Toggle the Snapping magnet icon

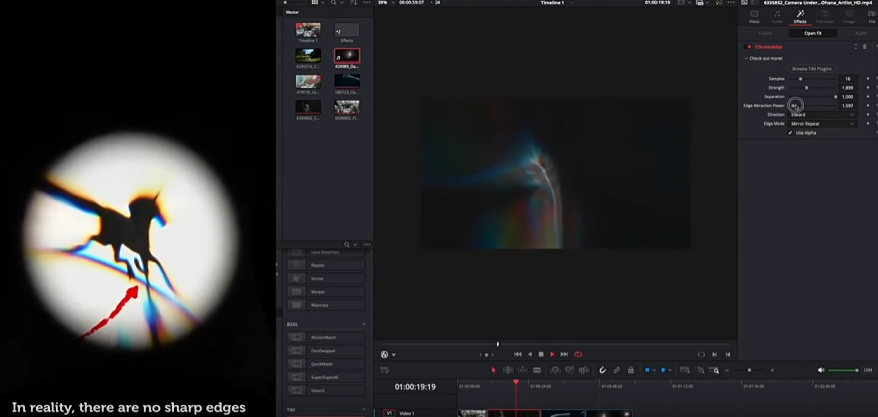(602, 370)
